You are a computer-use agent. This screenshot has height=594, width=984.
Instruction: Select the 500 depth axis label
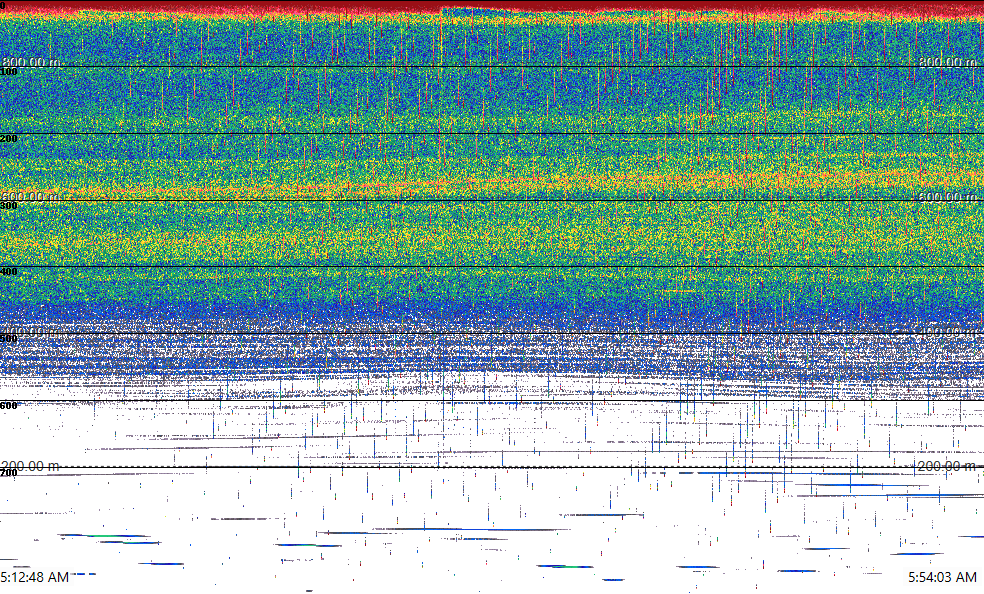[x=9, y=339]
